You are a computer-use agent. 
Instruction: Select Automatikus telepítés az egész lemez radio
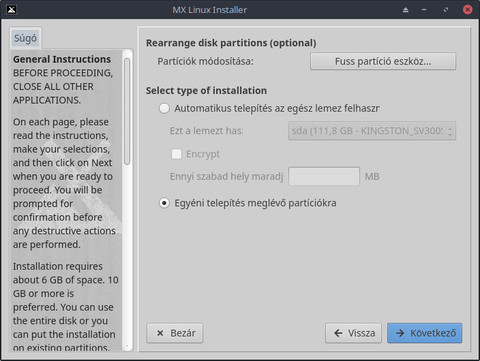point(164,108)
